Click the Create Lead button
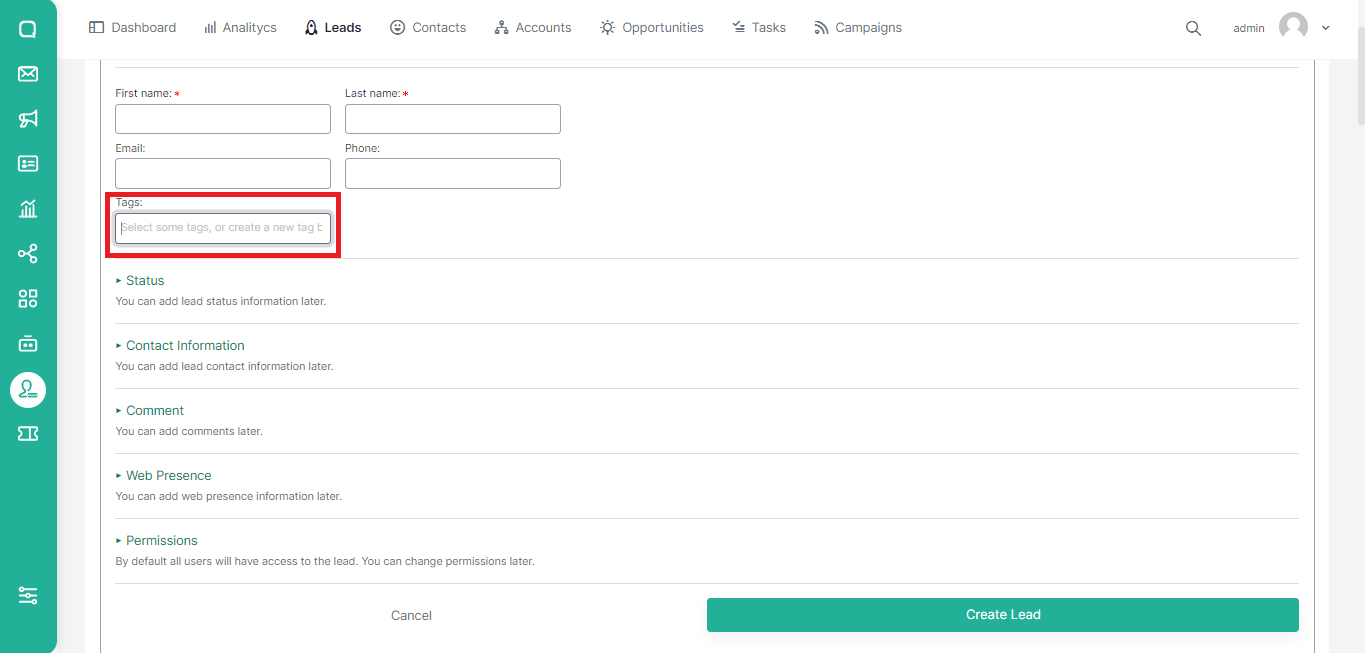 coord(1002,615)
